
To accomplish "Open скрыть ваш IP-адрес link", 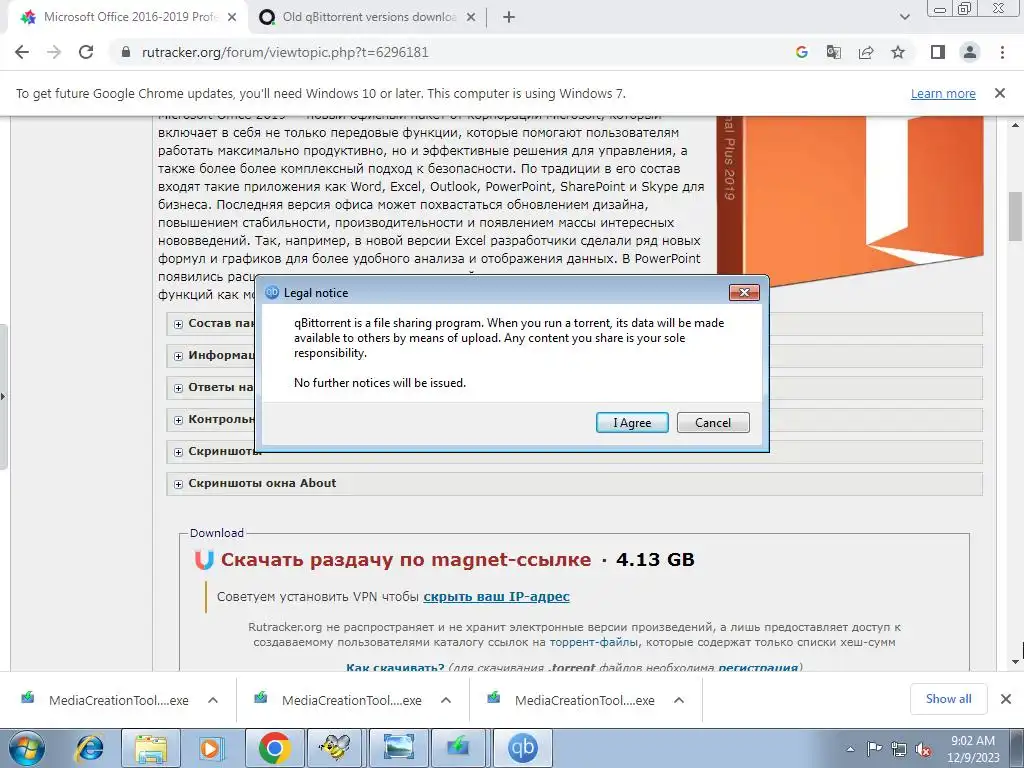I will [x=496, y=596].
